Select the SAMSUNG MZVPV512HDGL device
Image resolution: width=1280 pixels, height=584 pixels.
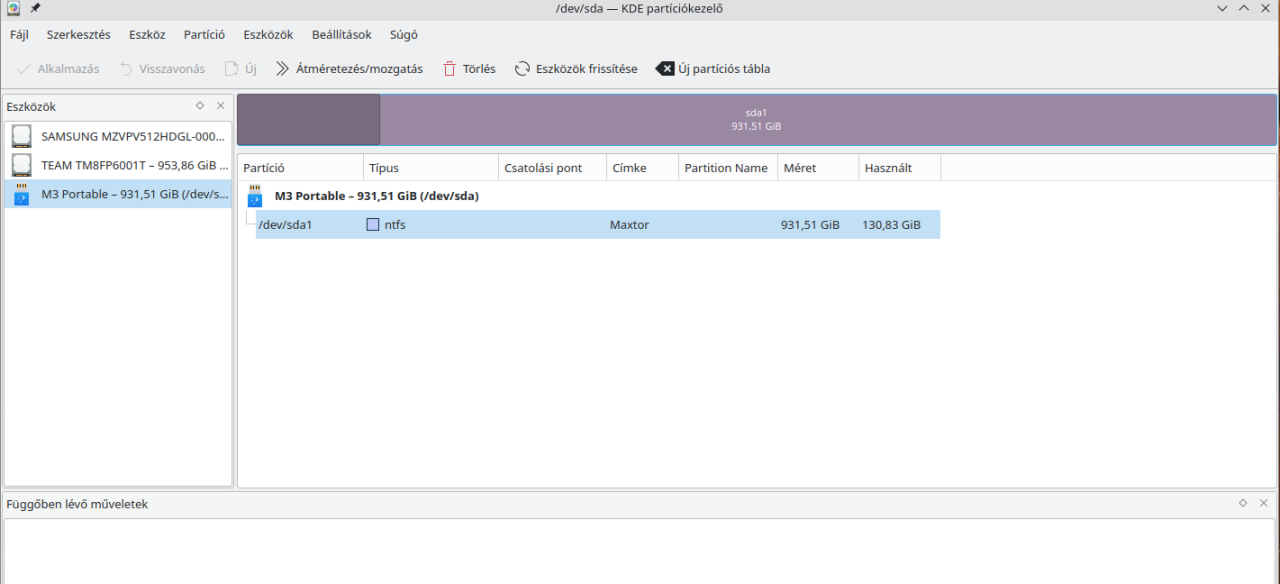[x=118, y=136]
